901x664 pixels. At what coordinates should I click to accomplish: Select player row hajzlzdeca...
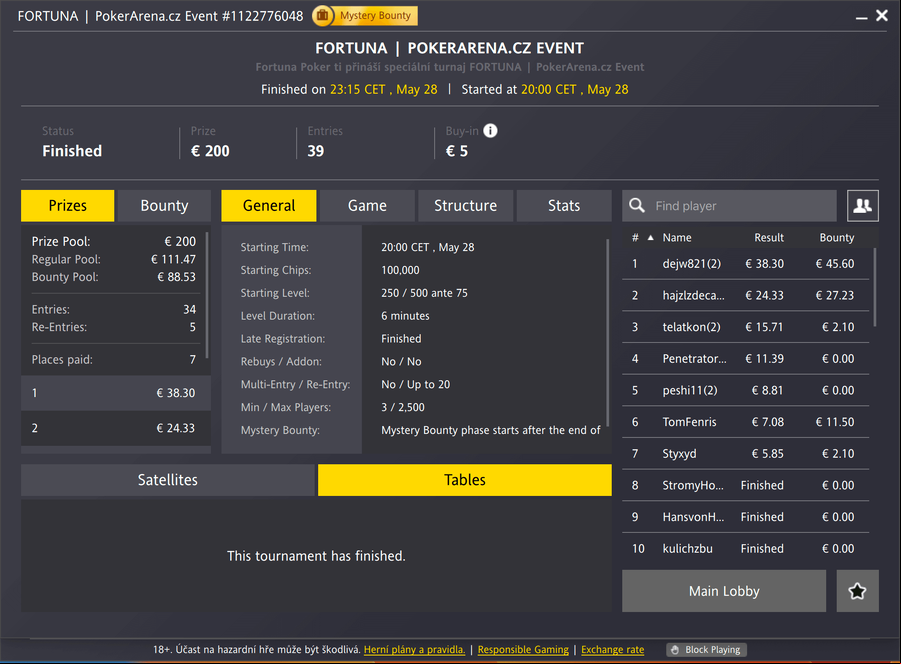[745, 296]
